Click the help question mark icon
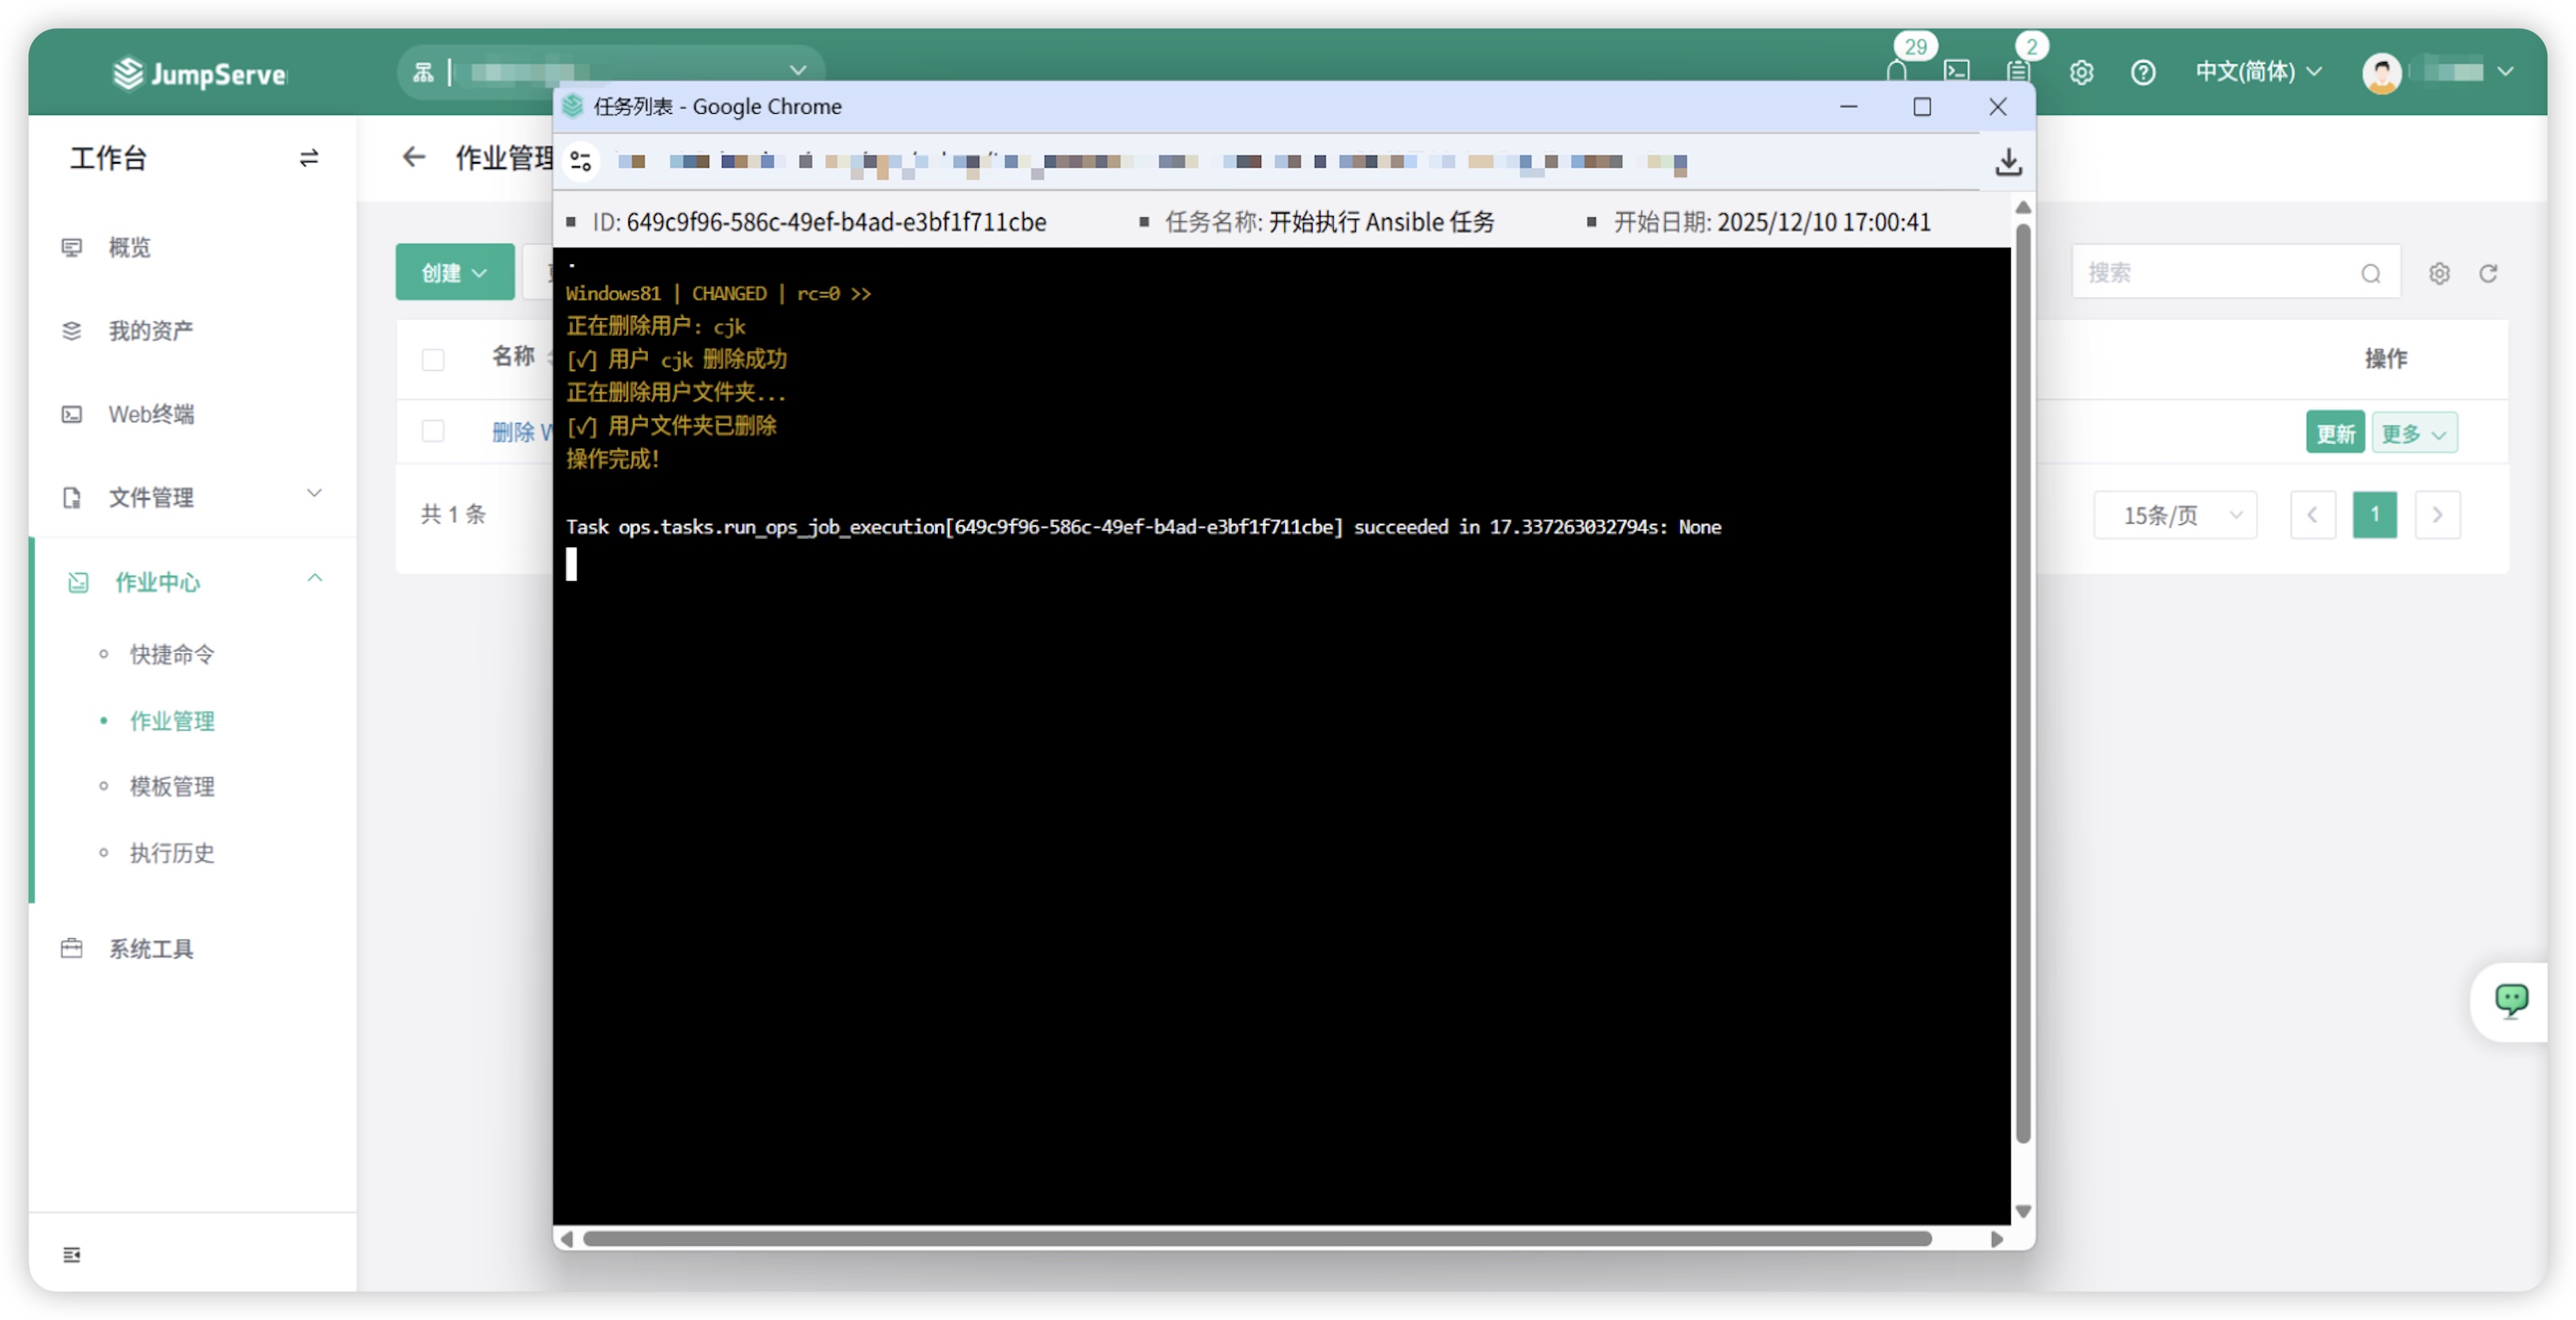Image resolution: width=2576 pixels, height=1320 pixels. [x=2142, y=72]
